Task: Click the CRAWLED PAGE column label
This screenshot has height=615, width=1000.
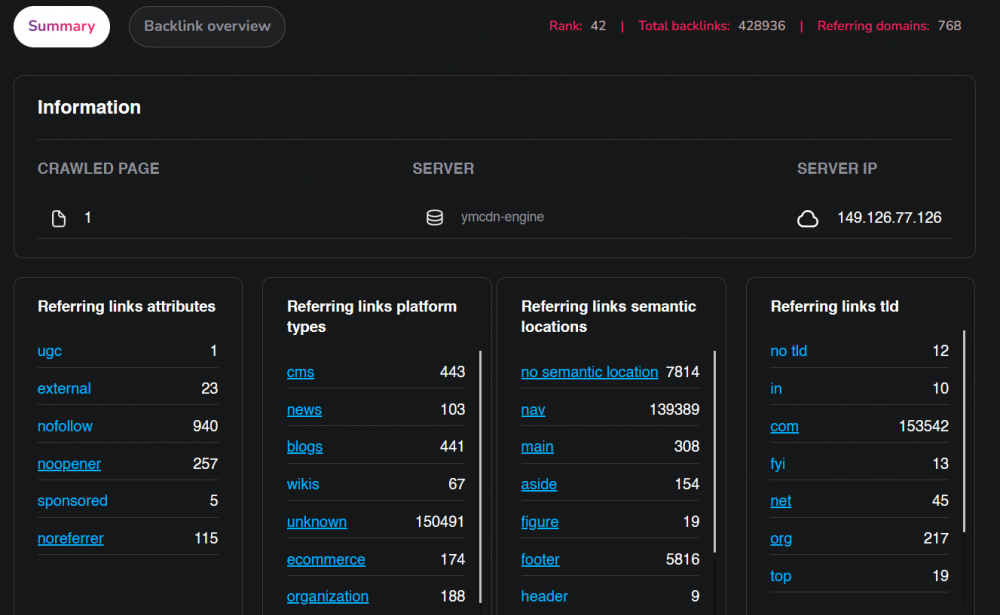Action: (98, 168)
